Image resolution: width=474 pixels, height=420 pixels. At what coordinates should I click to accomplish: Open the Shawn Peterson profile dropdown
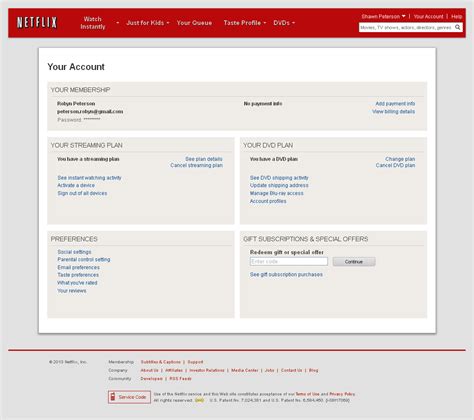[x=383, y=16]
